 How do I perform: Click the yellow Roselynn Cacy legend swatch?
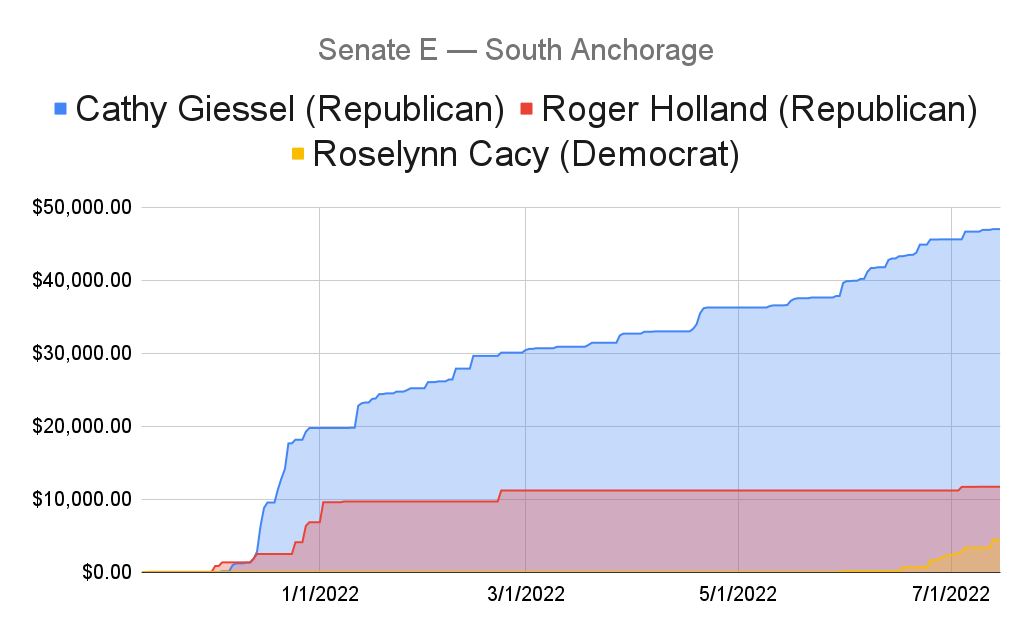[297, 154]
